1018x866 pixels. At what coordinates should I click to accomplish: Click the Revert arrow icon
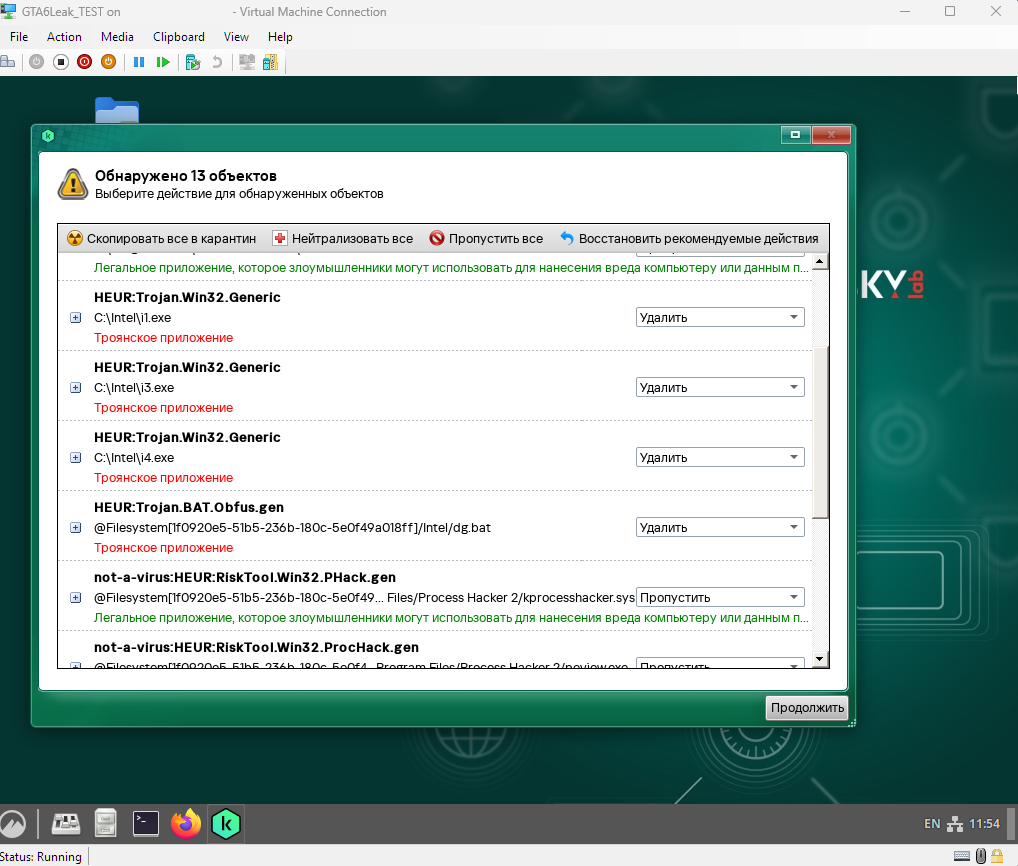[217, 62]
